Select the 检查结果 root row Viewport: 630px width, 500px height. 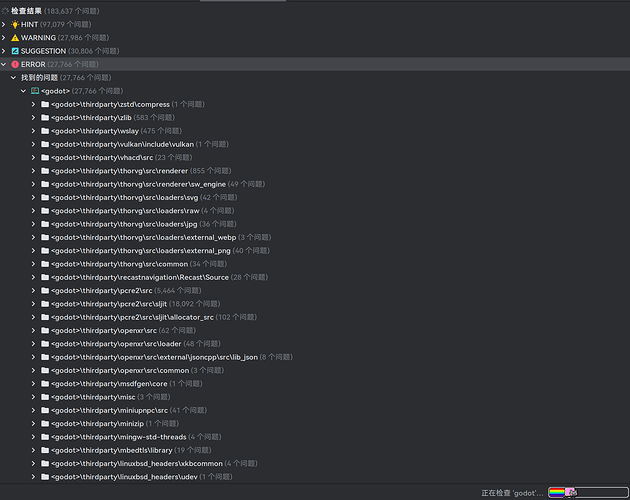[x=315, y=11]
